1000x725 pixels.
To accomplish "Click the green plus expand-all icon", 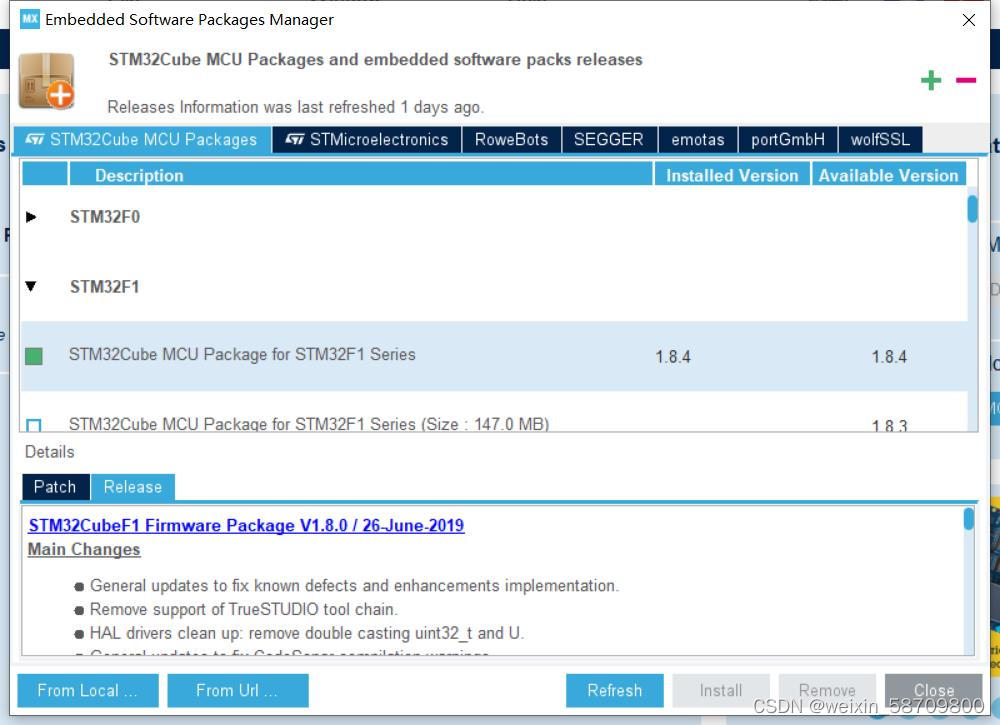I will click(x=930, y=80).
